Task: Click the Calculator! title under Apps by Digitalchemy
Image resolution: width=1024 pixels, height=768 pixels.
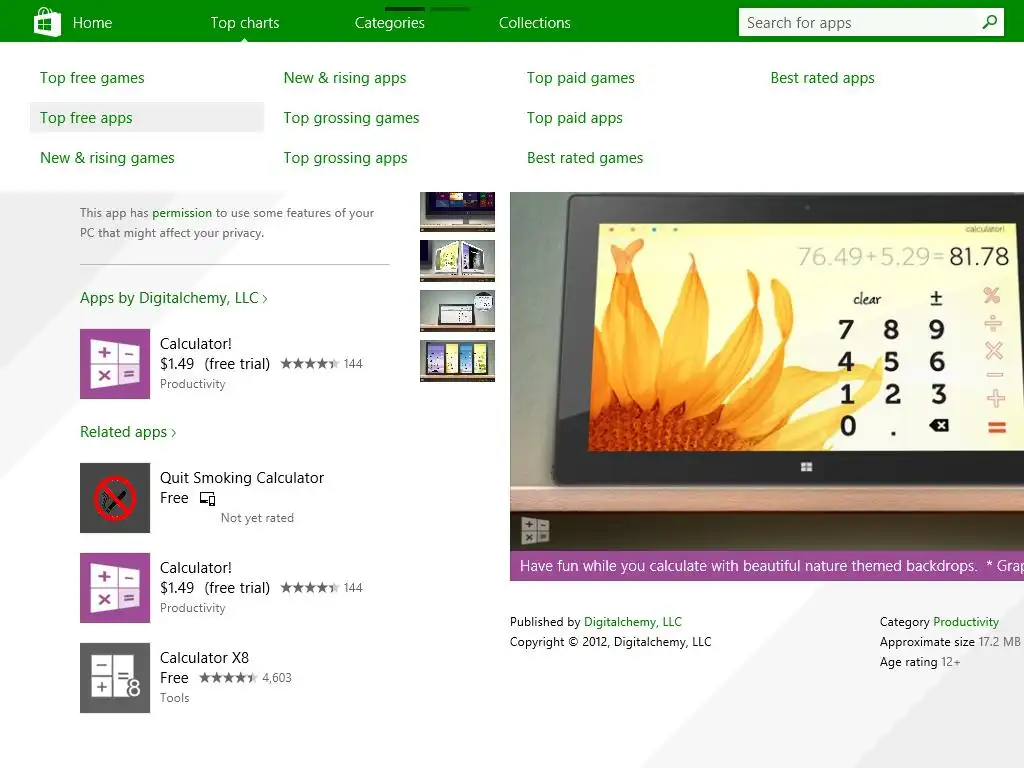Action: click(x=196, y=344)
